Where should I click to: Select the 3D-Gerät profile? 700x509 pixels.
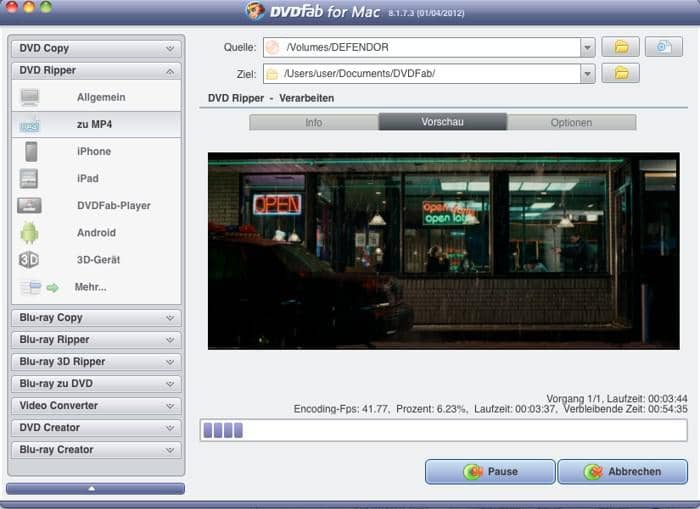point(96,260)
